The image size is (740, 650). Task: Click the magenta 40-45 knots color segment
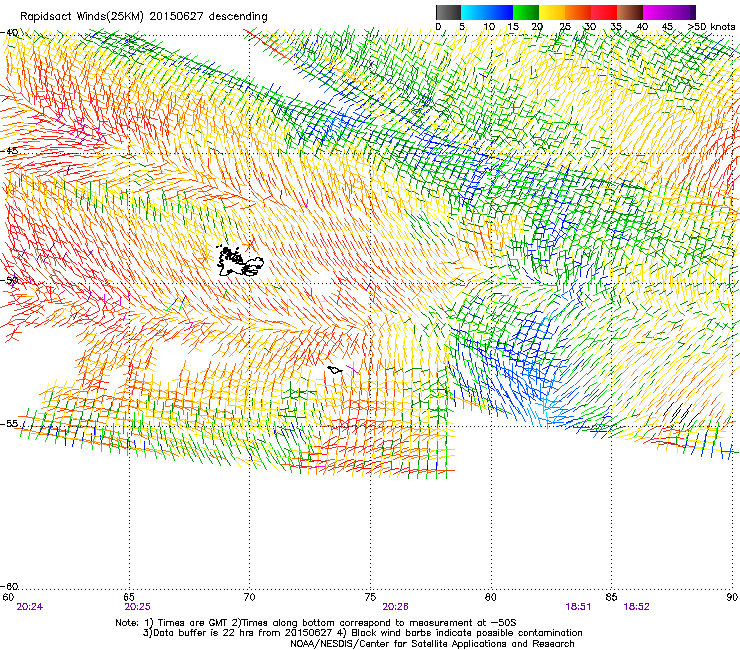tap(656, 12)
